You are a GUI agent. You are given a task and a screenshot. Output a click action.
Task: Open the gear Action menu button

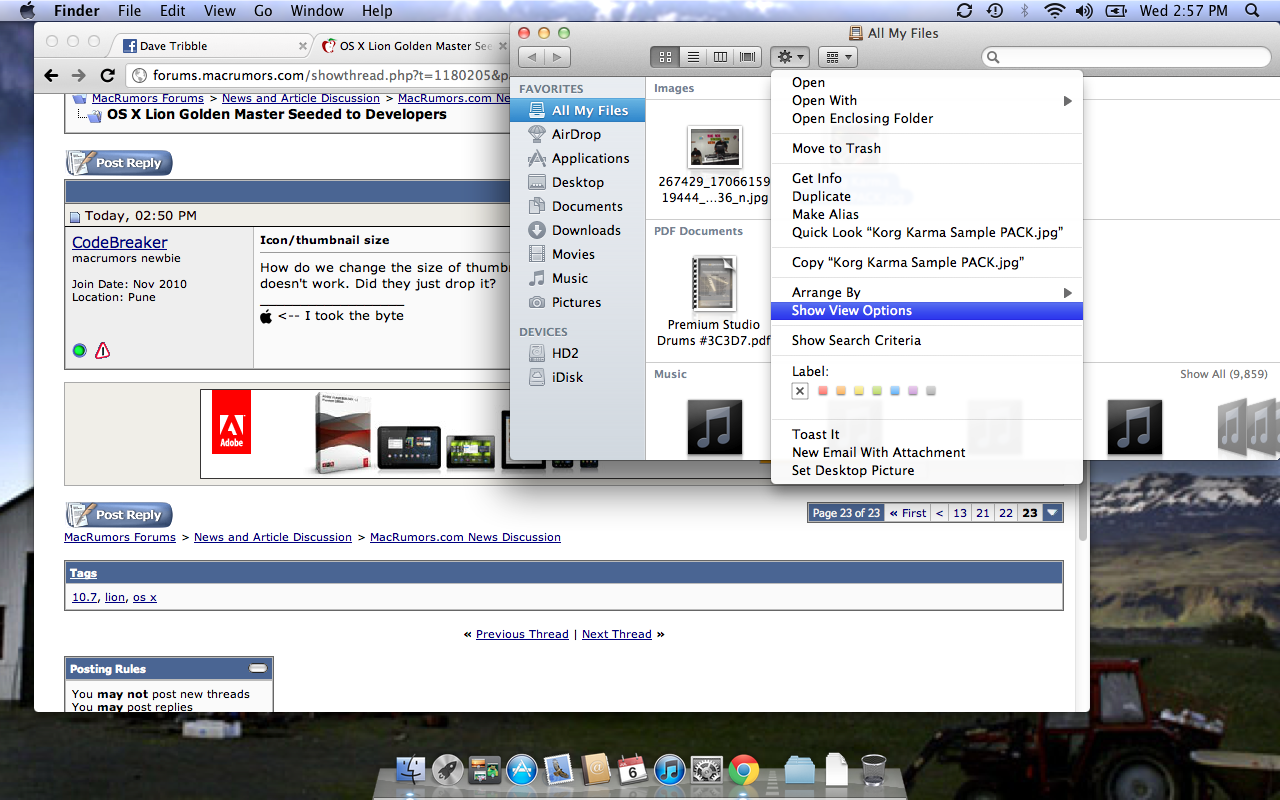pos(790,57)
